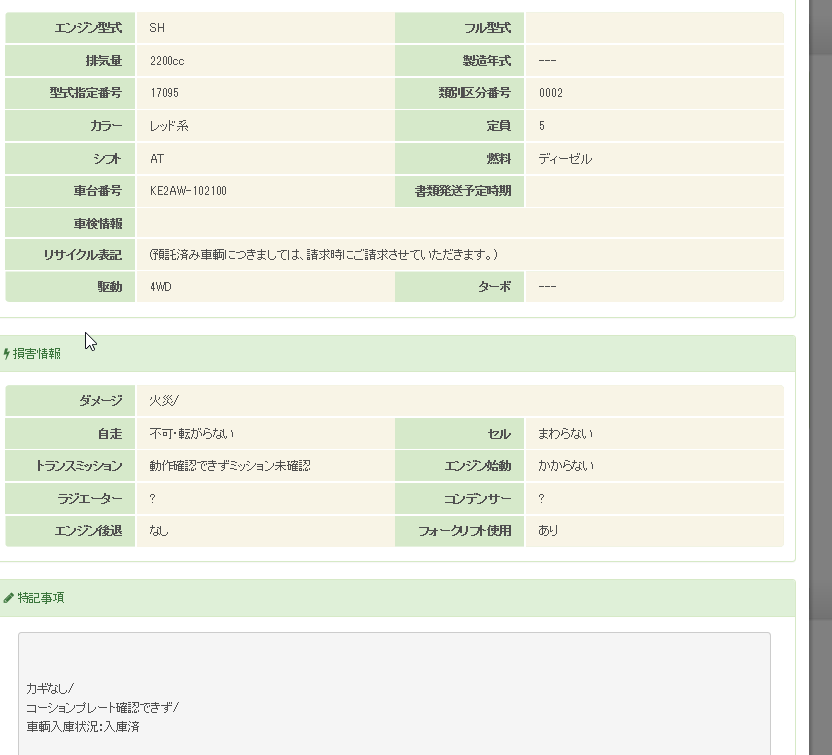Click the リサイクル表記 note text
832x755 pixels.
point(323,255)
